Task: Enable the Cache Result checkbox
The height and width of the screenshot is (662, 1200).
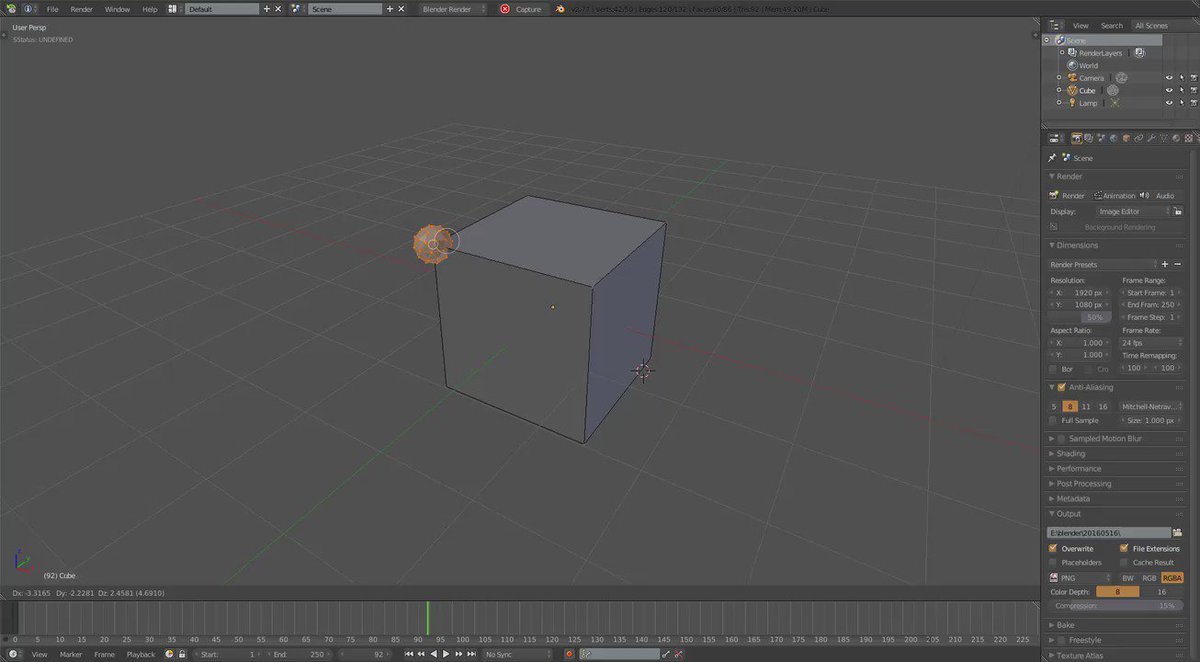Action: [1124, 562]
